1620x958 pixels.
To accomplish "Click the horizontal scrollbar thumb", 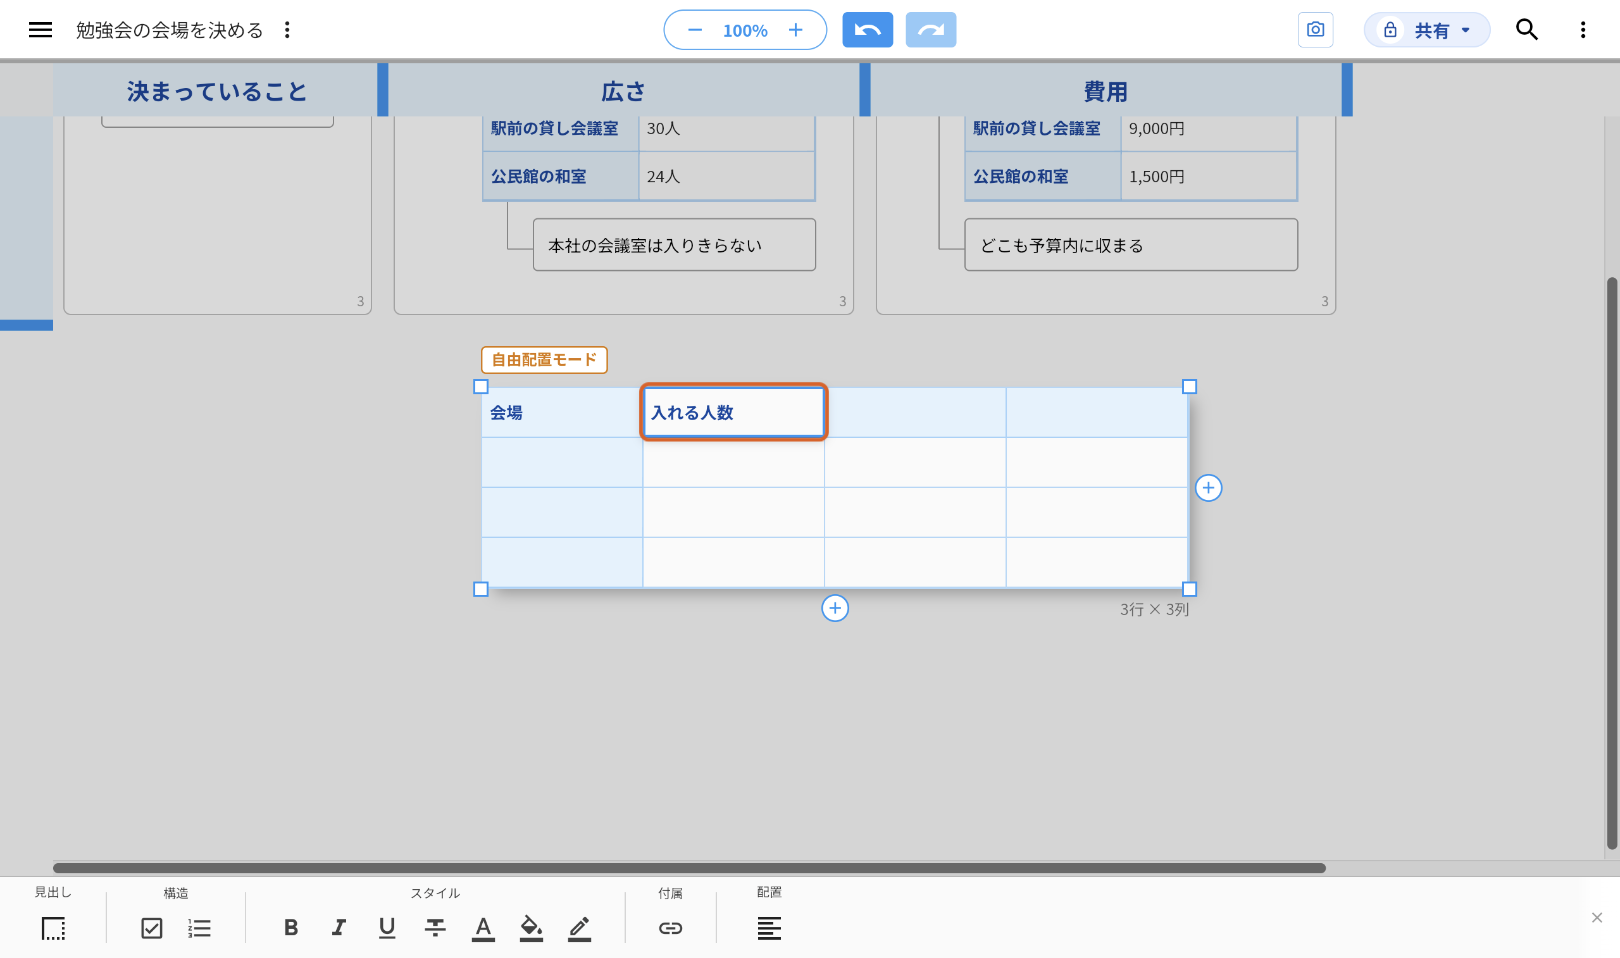I will 689,868.
